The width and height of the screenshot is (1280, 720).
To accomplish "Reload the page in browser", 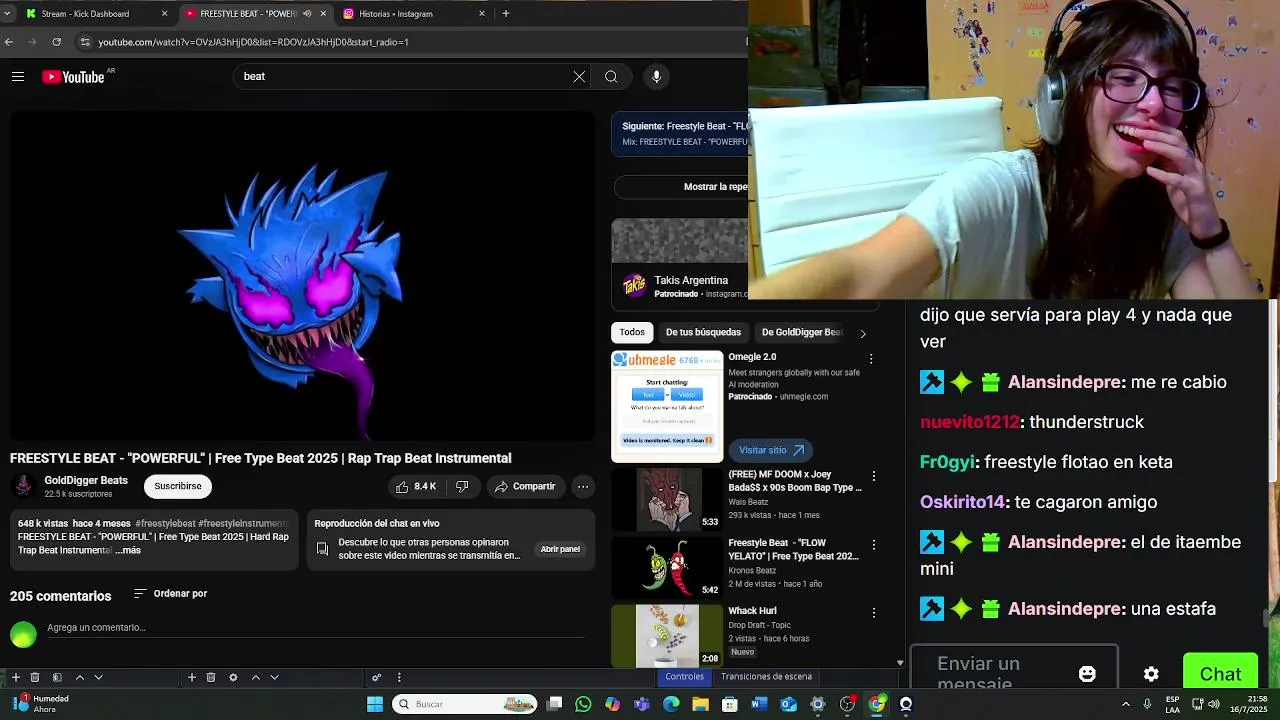I will pyautogui.click(x=57, y=42).
